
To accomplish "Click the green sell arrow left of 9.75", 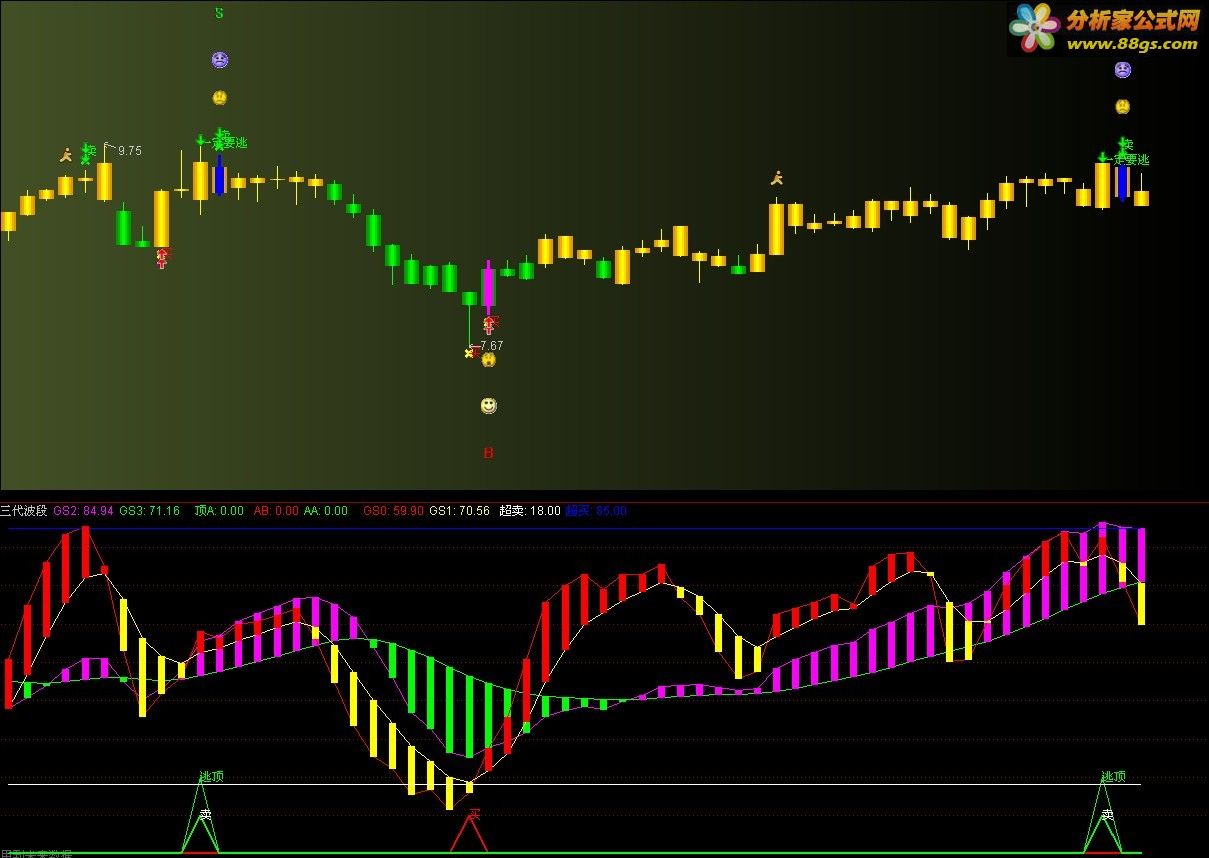I will [87, 153].
